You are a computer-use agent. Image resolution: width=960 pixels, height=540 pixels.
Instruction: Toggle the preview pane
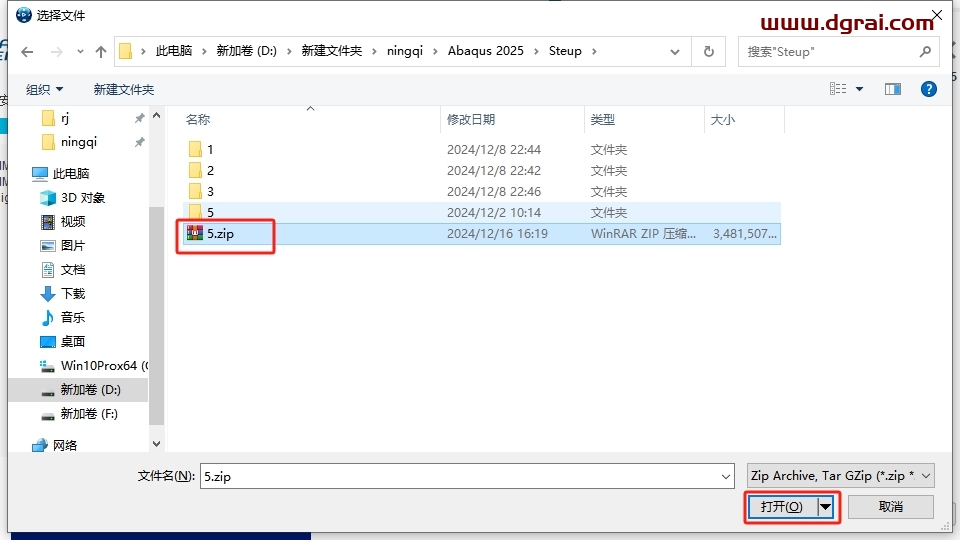[x=893, y=89]
